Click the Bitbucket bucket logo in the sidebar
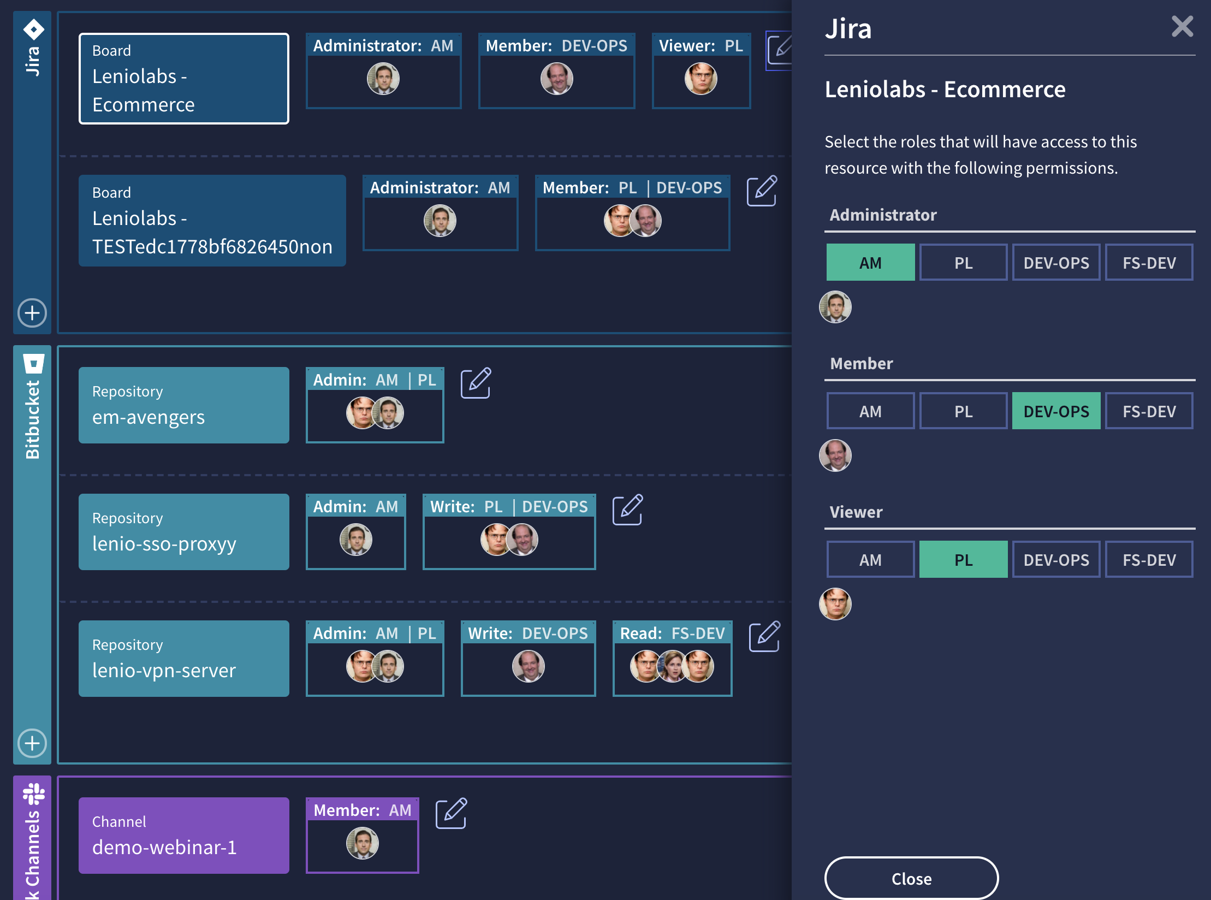Viewport: 1211px width, 900px height. (32, 362)
